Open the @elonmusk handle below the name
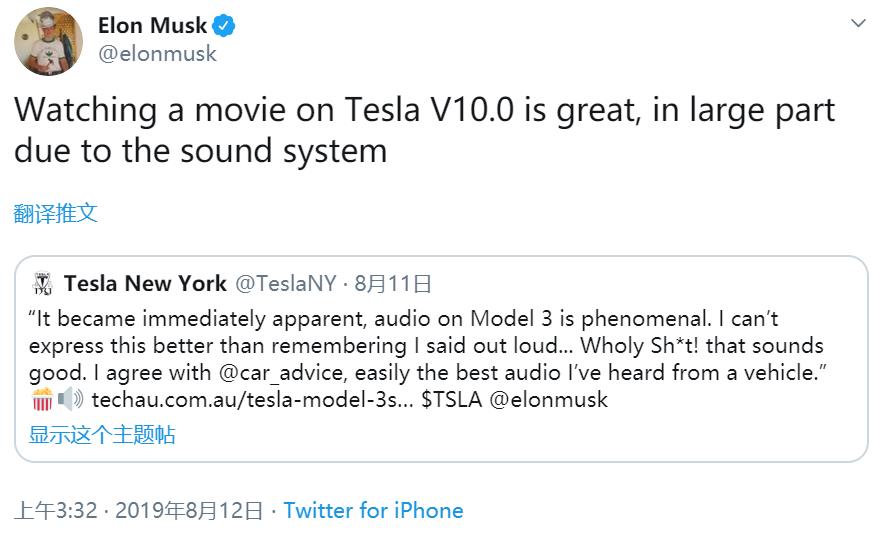 click(x=157, y=54)
